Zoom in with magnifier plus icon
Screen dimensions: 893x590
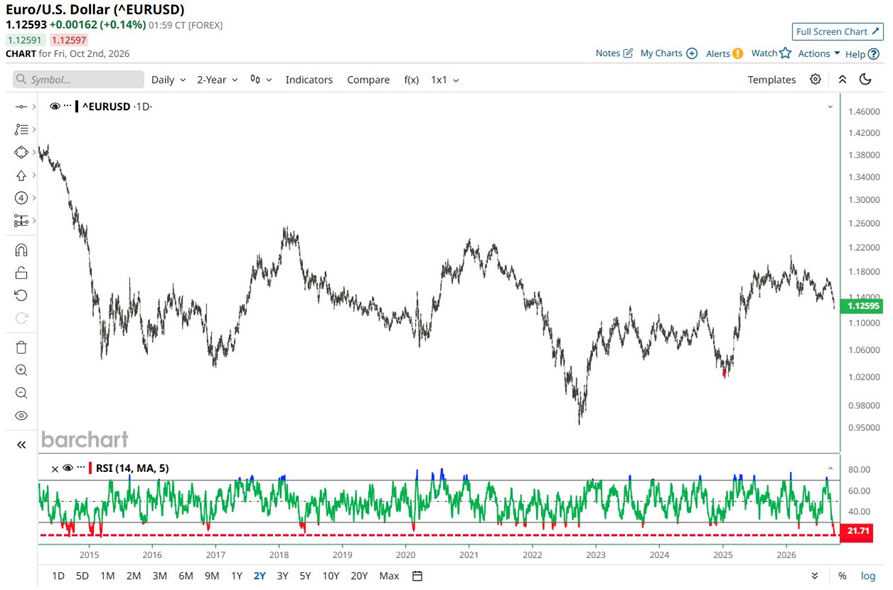(21, 370)
